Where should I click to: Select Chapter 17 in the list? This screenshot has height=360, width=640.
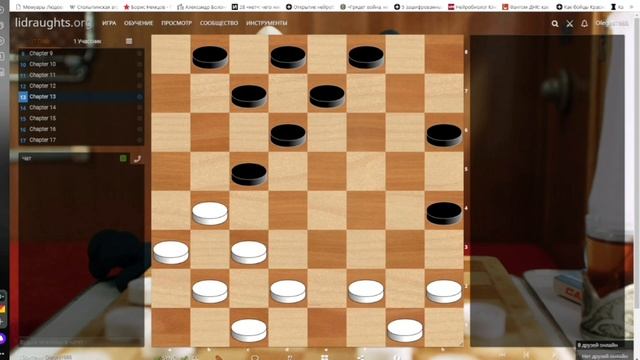[x=81, y=140]
